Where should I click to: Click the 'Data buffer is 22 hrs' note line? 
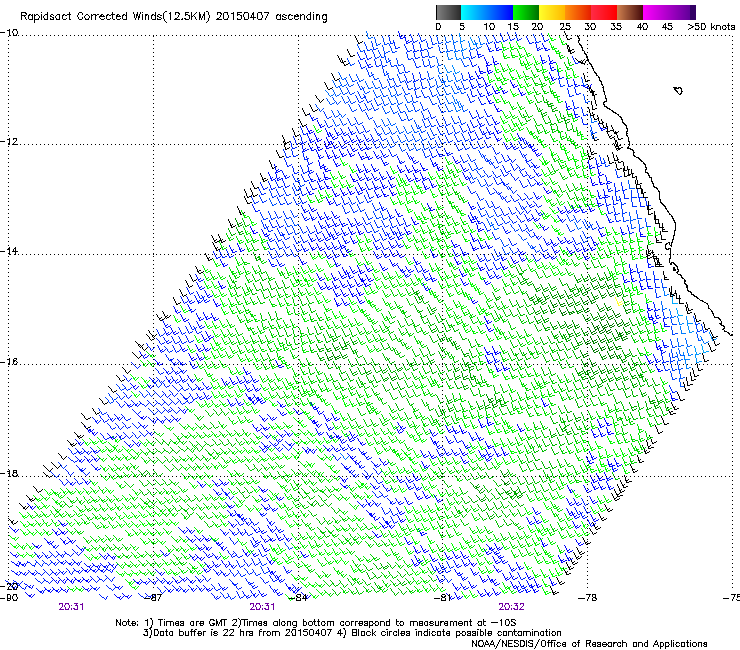(x=352, y=633)
